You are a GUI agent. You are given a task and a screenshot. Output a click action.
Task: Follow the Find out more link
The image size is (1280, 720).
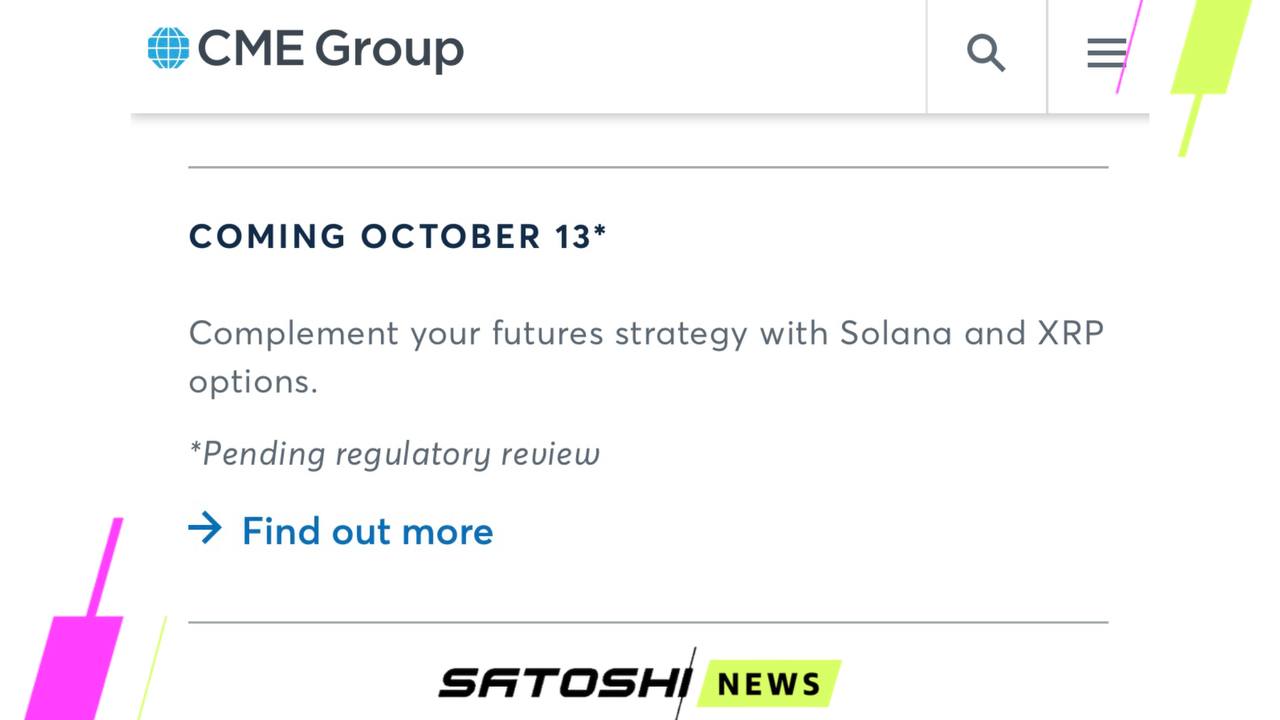(367, 531)
